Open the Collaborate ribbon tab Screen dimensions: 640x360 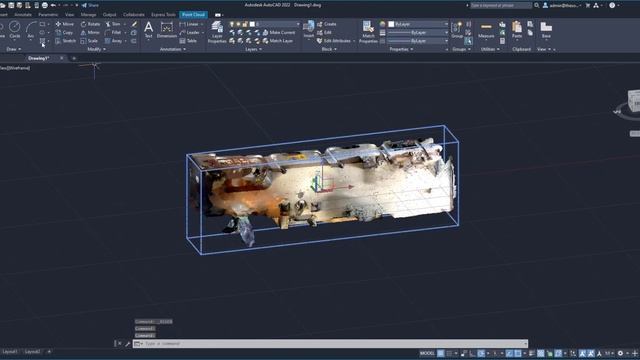(x=134, y=15)
